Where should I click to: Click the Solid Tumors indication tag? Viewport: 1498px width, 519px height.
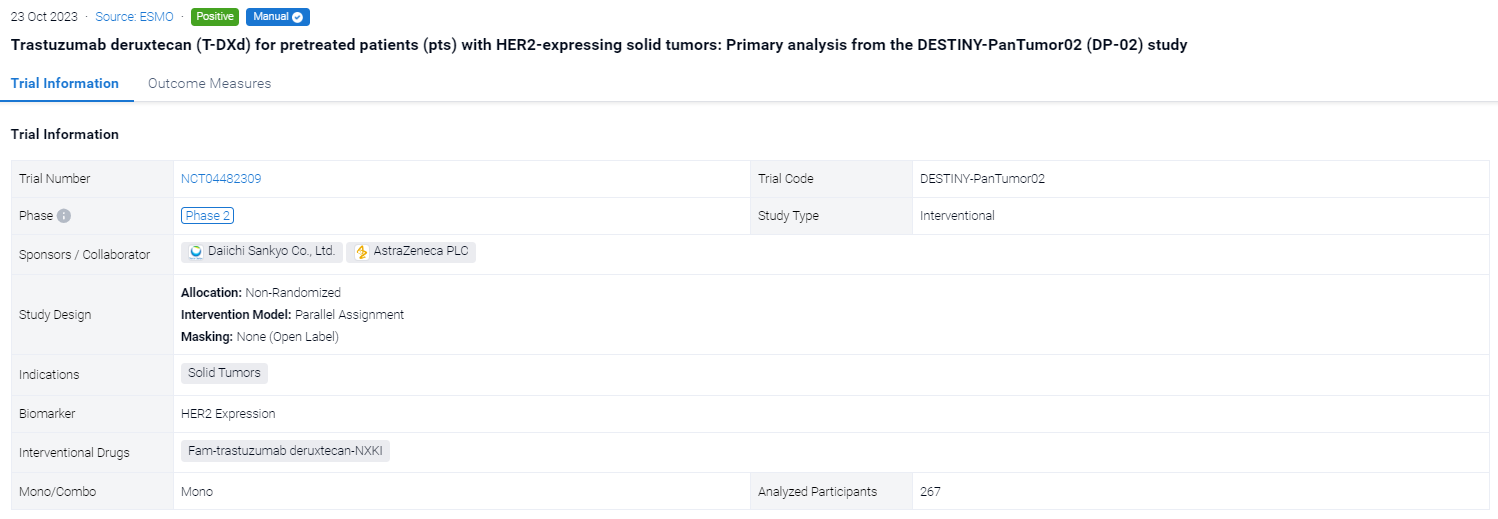(224, 373)
